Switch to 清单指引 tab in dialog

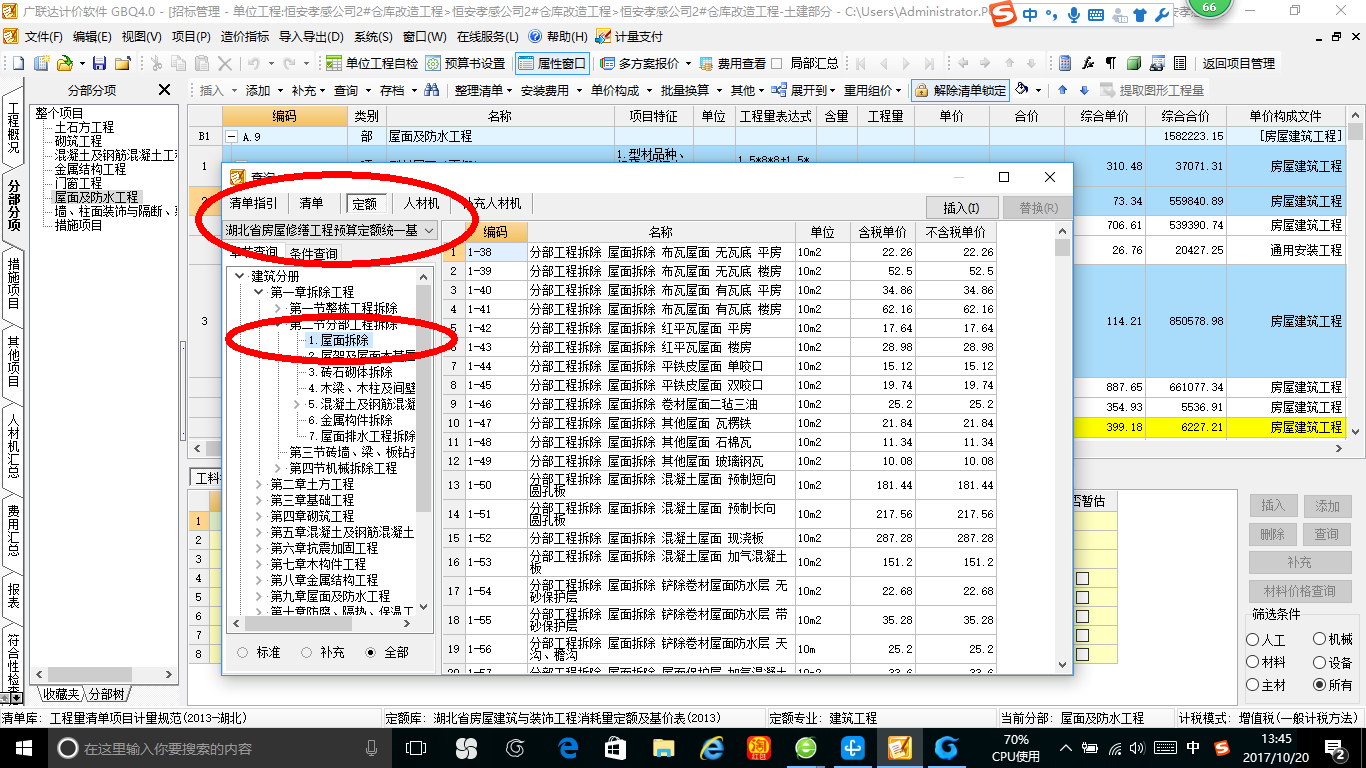254,203
